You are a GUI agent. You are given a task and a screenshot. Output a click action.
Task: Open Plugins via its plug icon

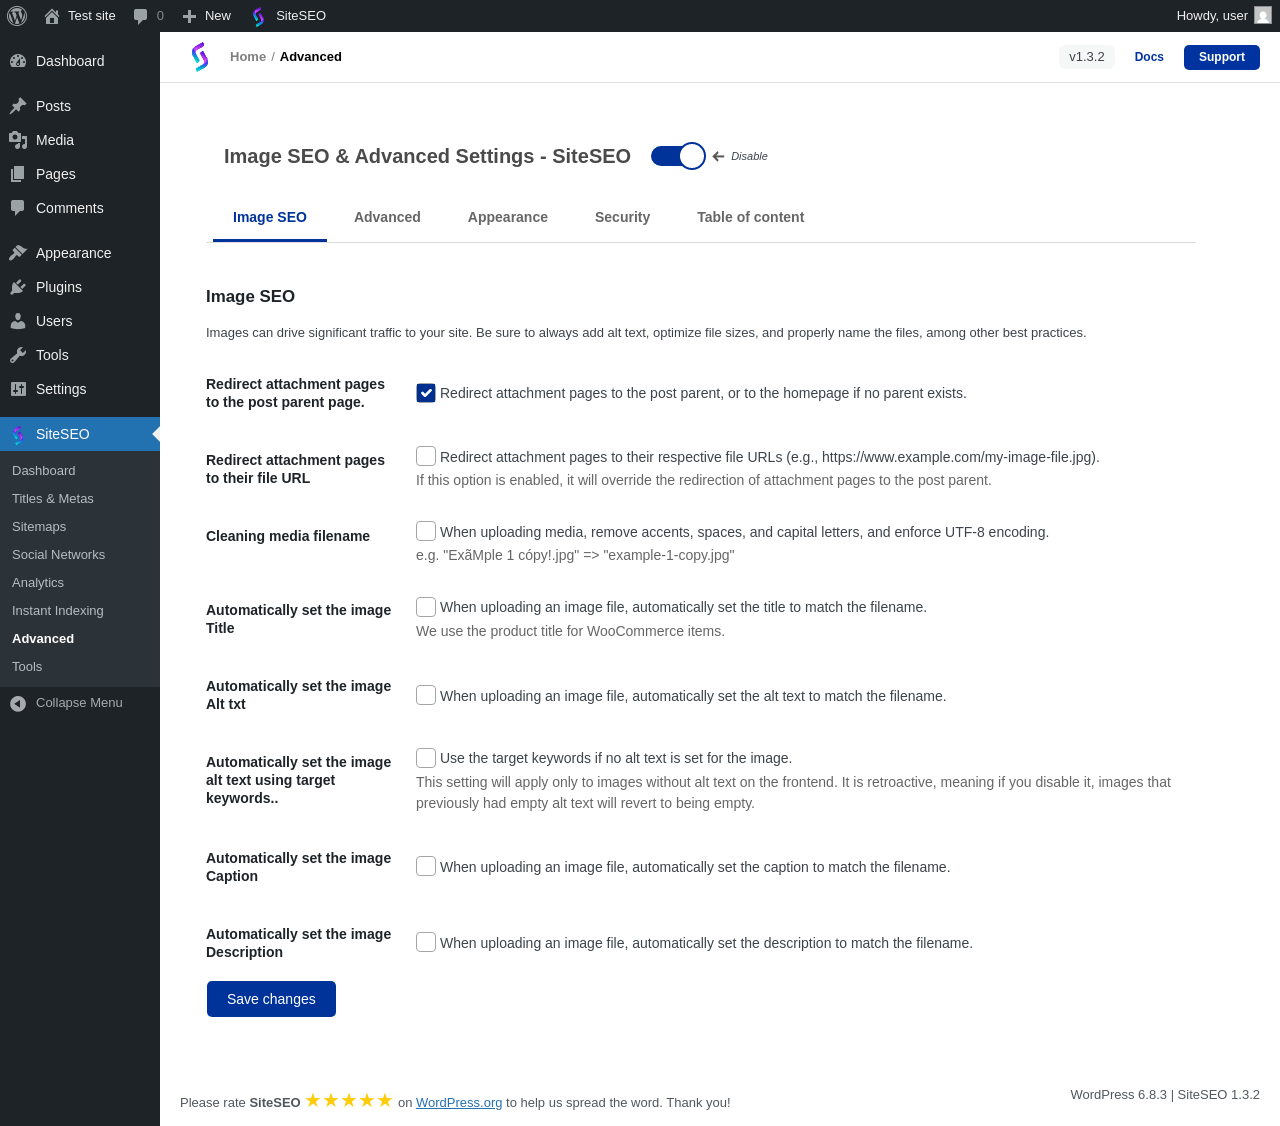(18, 287)
